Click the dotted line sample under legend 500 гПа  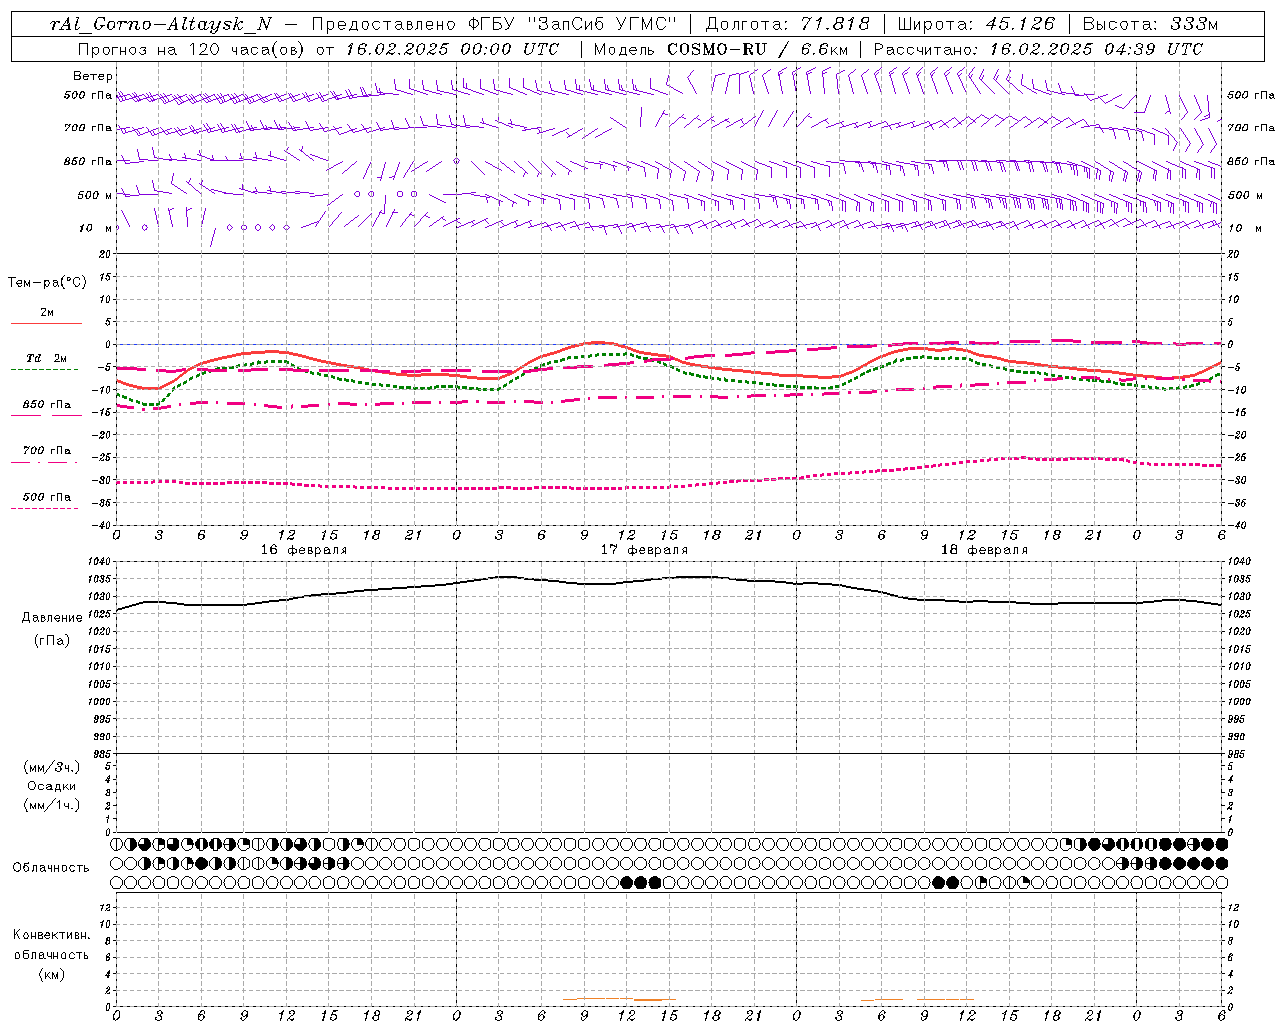point(45,508)
